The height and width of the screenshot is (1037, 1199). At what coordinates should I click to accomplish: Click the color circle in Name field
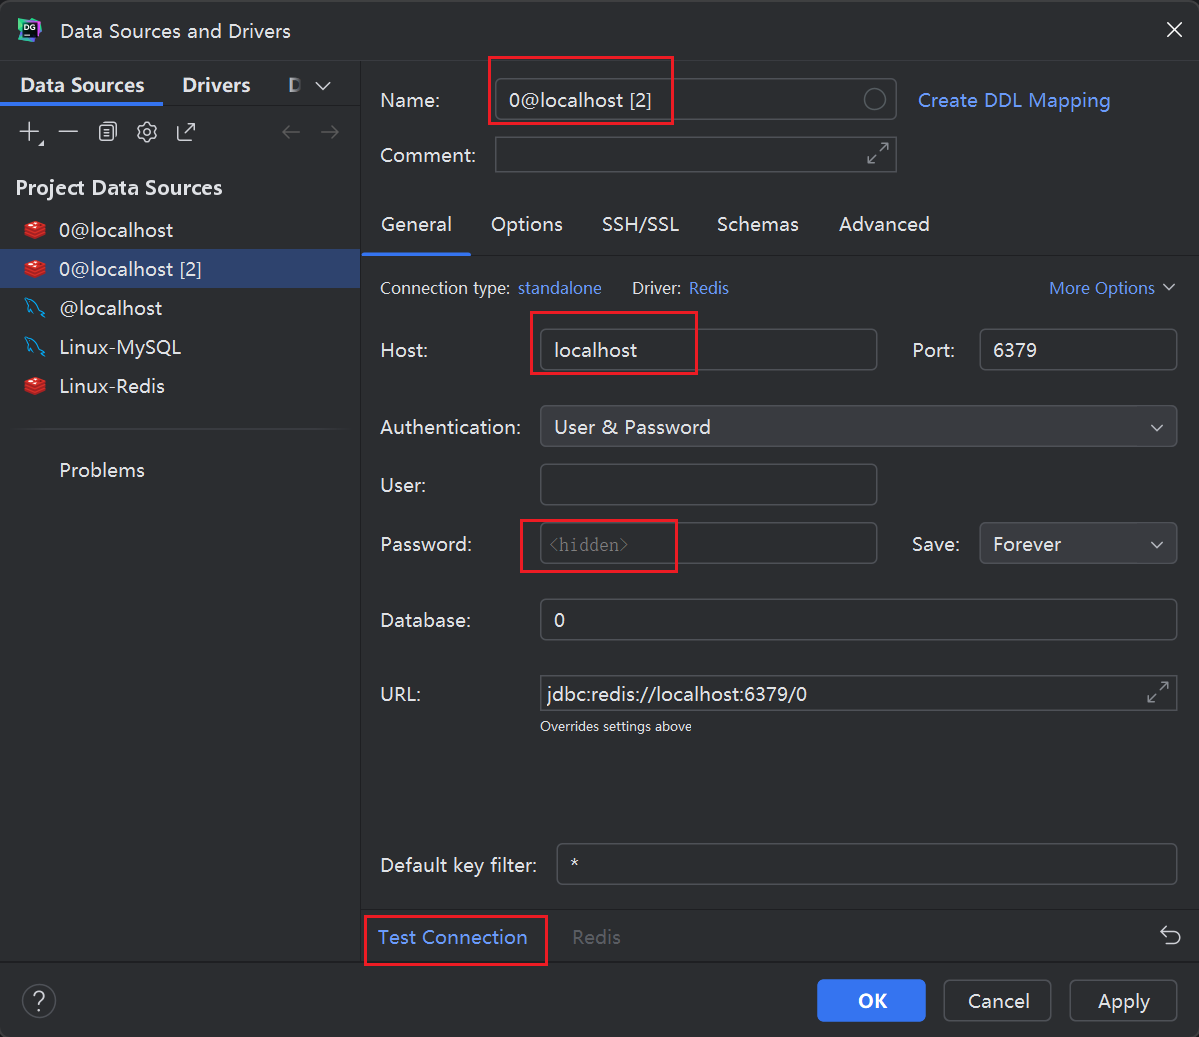[x=874, y=99]
